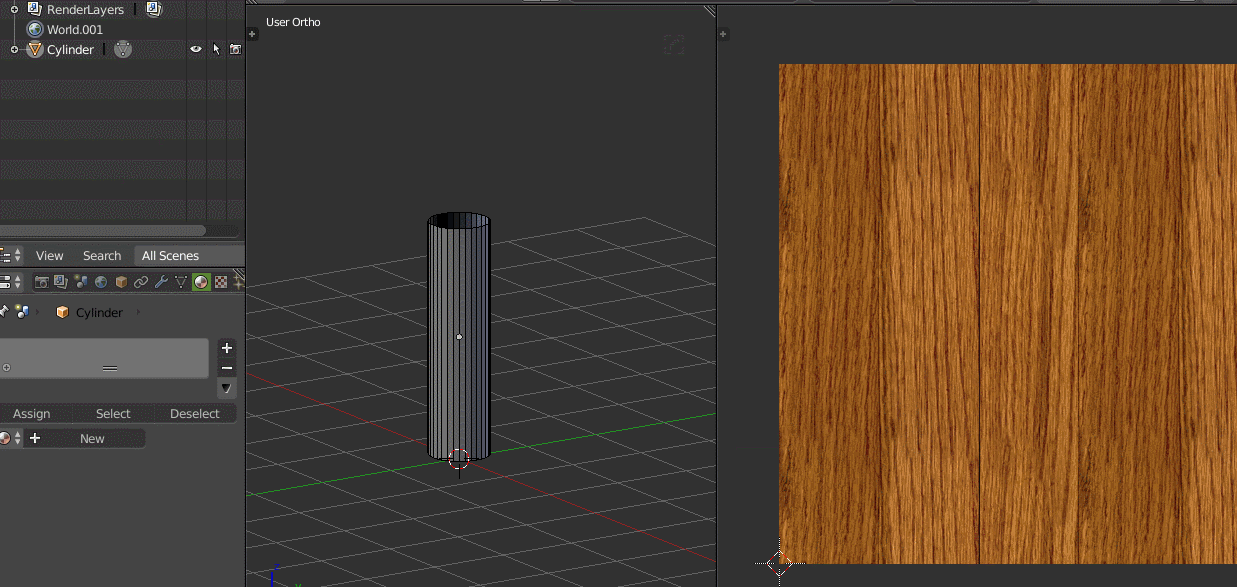This screenshot has width=1237, height=587.
Task: Click the Assign button
Action: pyautogui.click(x=31, y=413)
